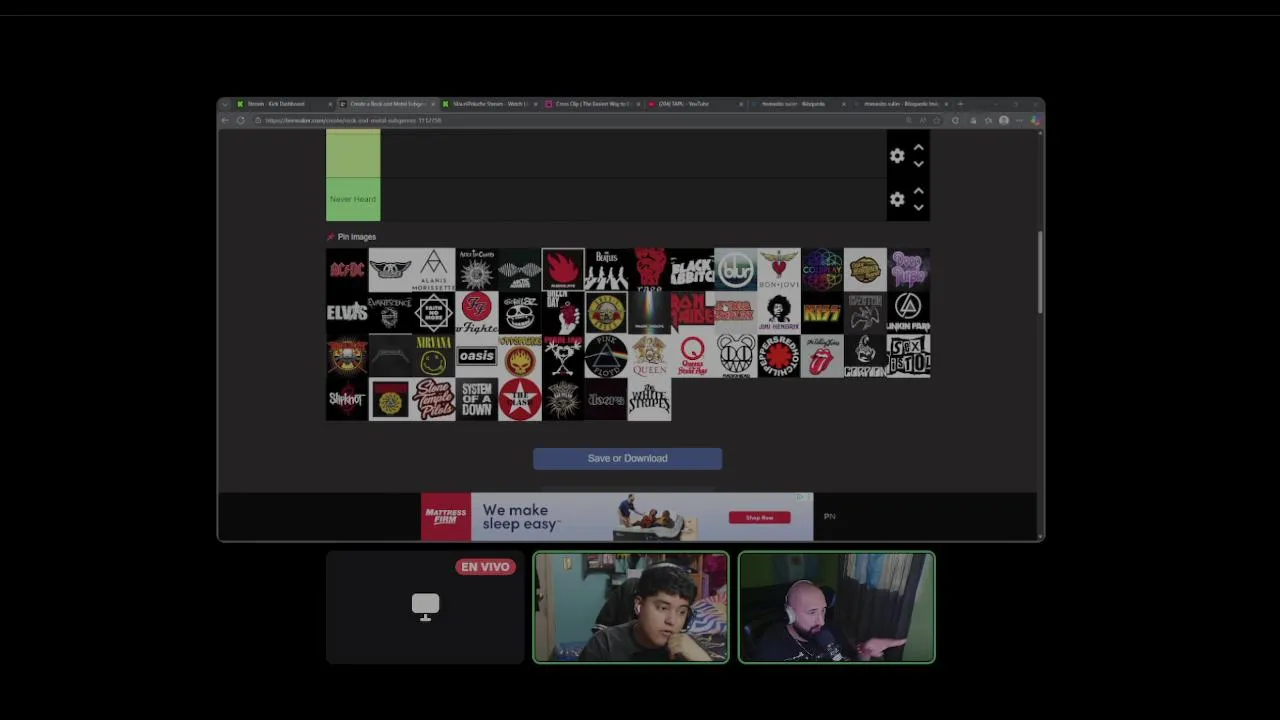The image size is (1280, 720).
Task: Select the Metallica logo
Action: pyautogui.click(x=390, y=356)
